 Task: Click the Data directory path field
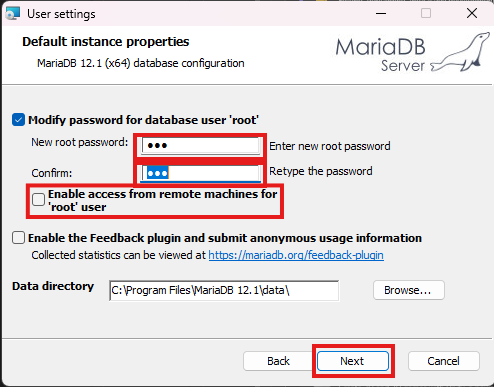pyautogui.click(x=224, y=291)
